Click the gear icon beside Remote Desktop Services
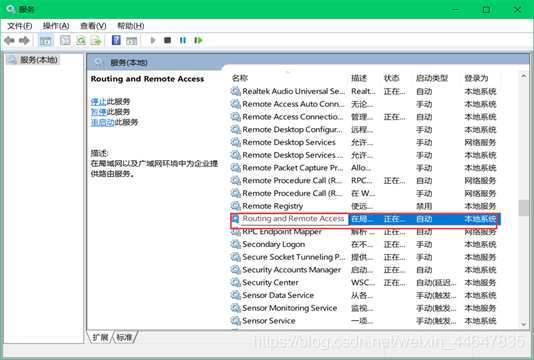The height and width of the screenshot is (360, 534). [x=235, y=142]
